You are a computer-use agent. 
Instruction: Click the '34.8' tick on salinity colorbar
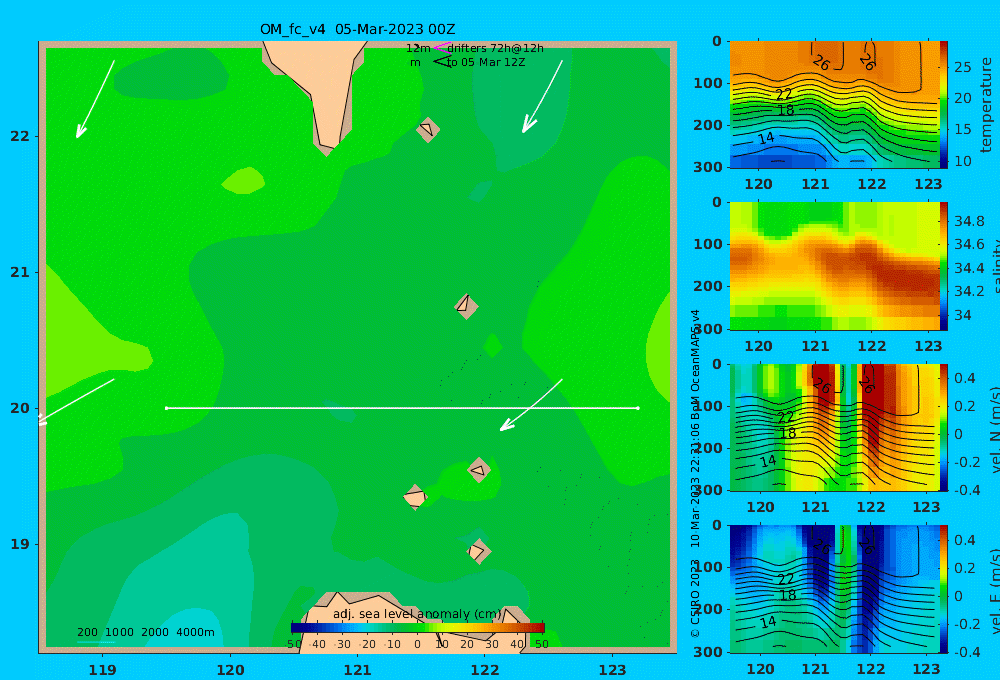[x=969, y=221]
